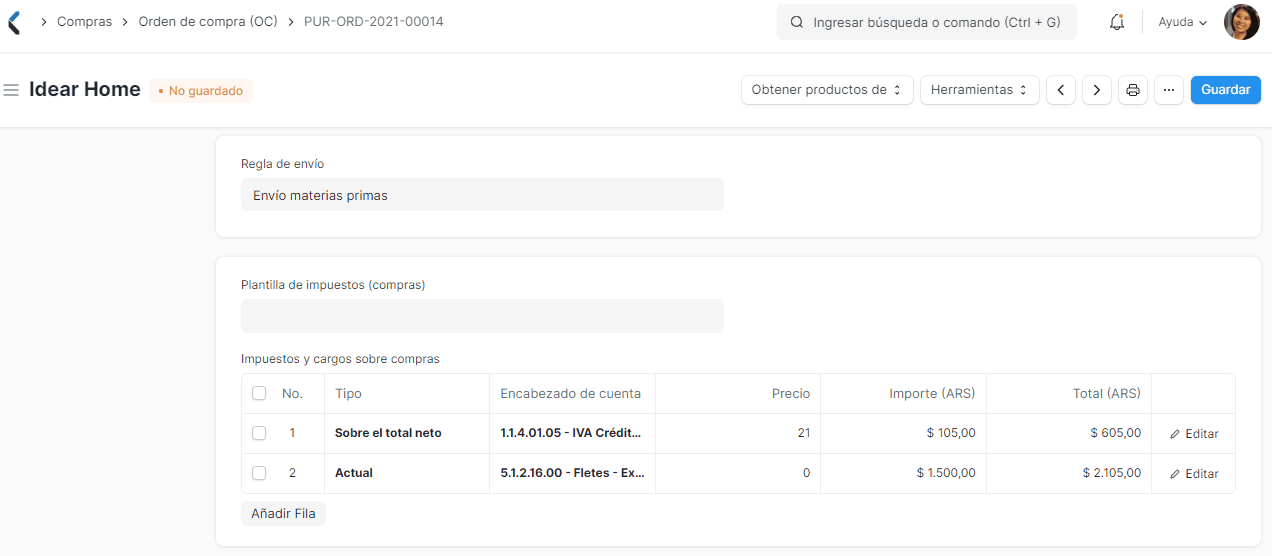Check the row 1 Sobre el total neto checkbox
This screenshot has height=556, width=1272.
(259, 434)
